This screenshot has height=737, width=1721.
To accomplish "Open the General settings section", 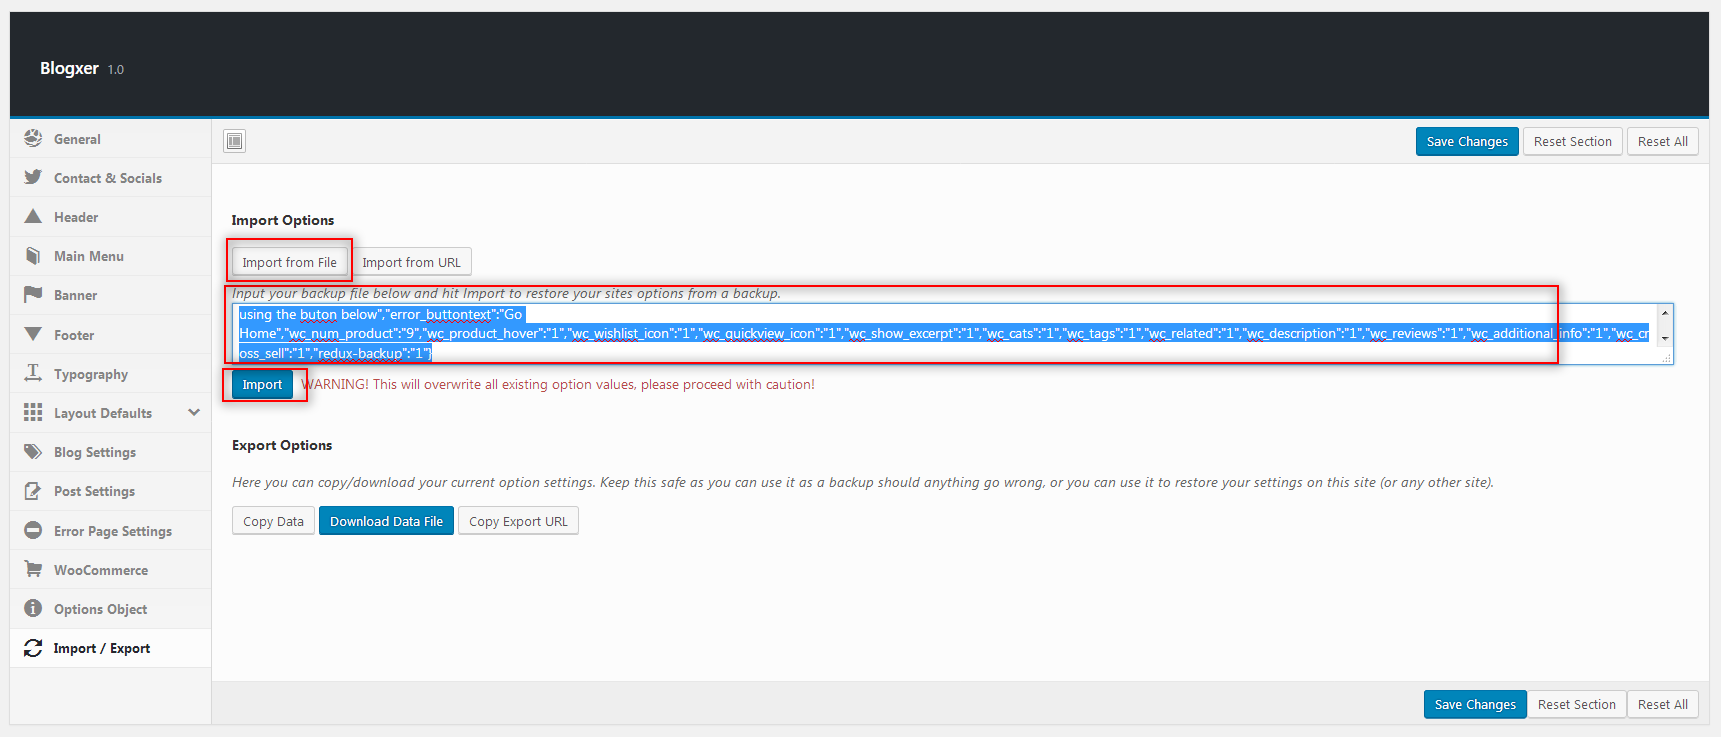I will (x=110, y=139).
